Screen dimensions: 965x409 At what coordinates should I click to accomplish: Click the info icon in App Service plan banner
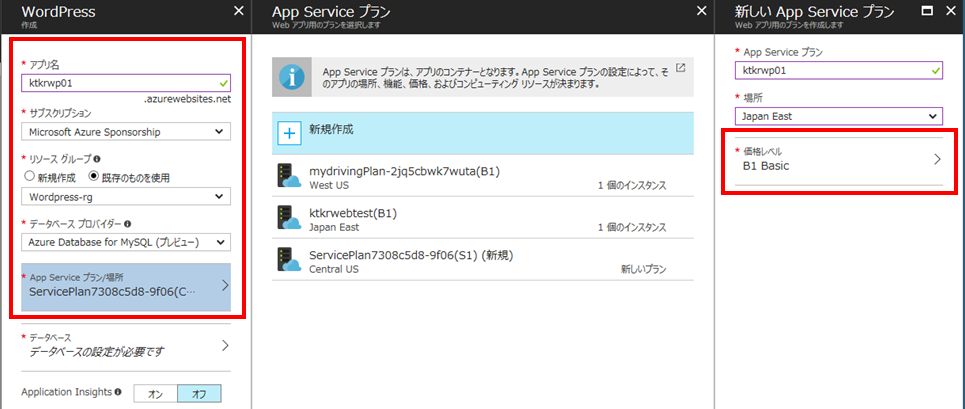tap(292, 77)
